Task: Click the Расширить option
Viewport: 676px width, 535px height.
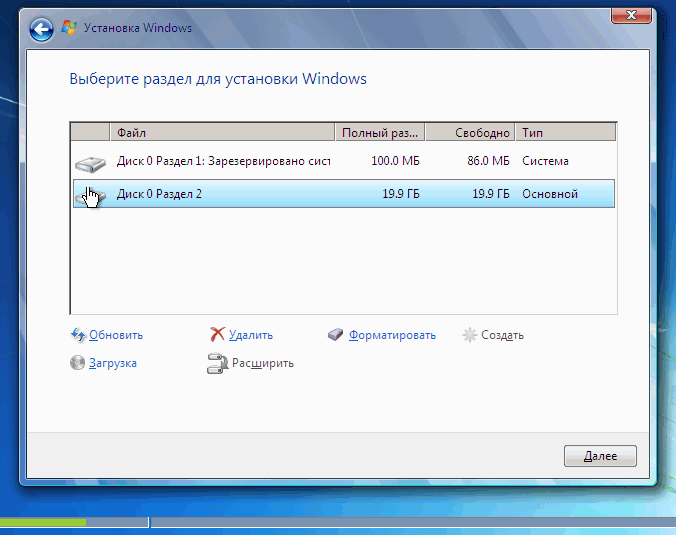Action: click(x=263, y=363)
